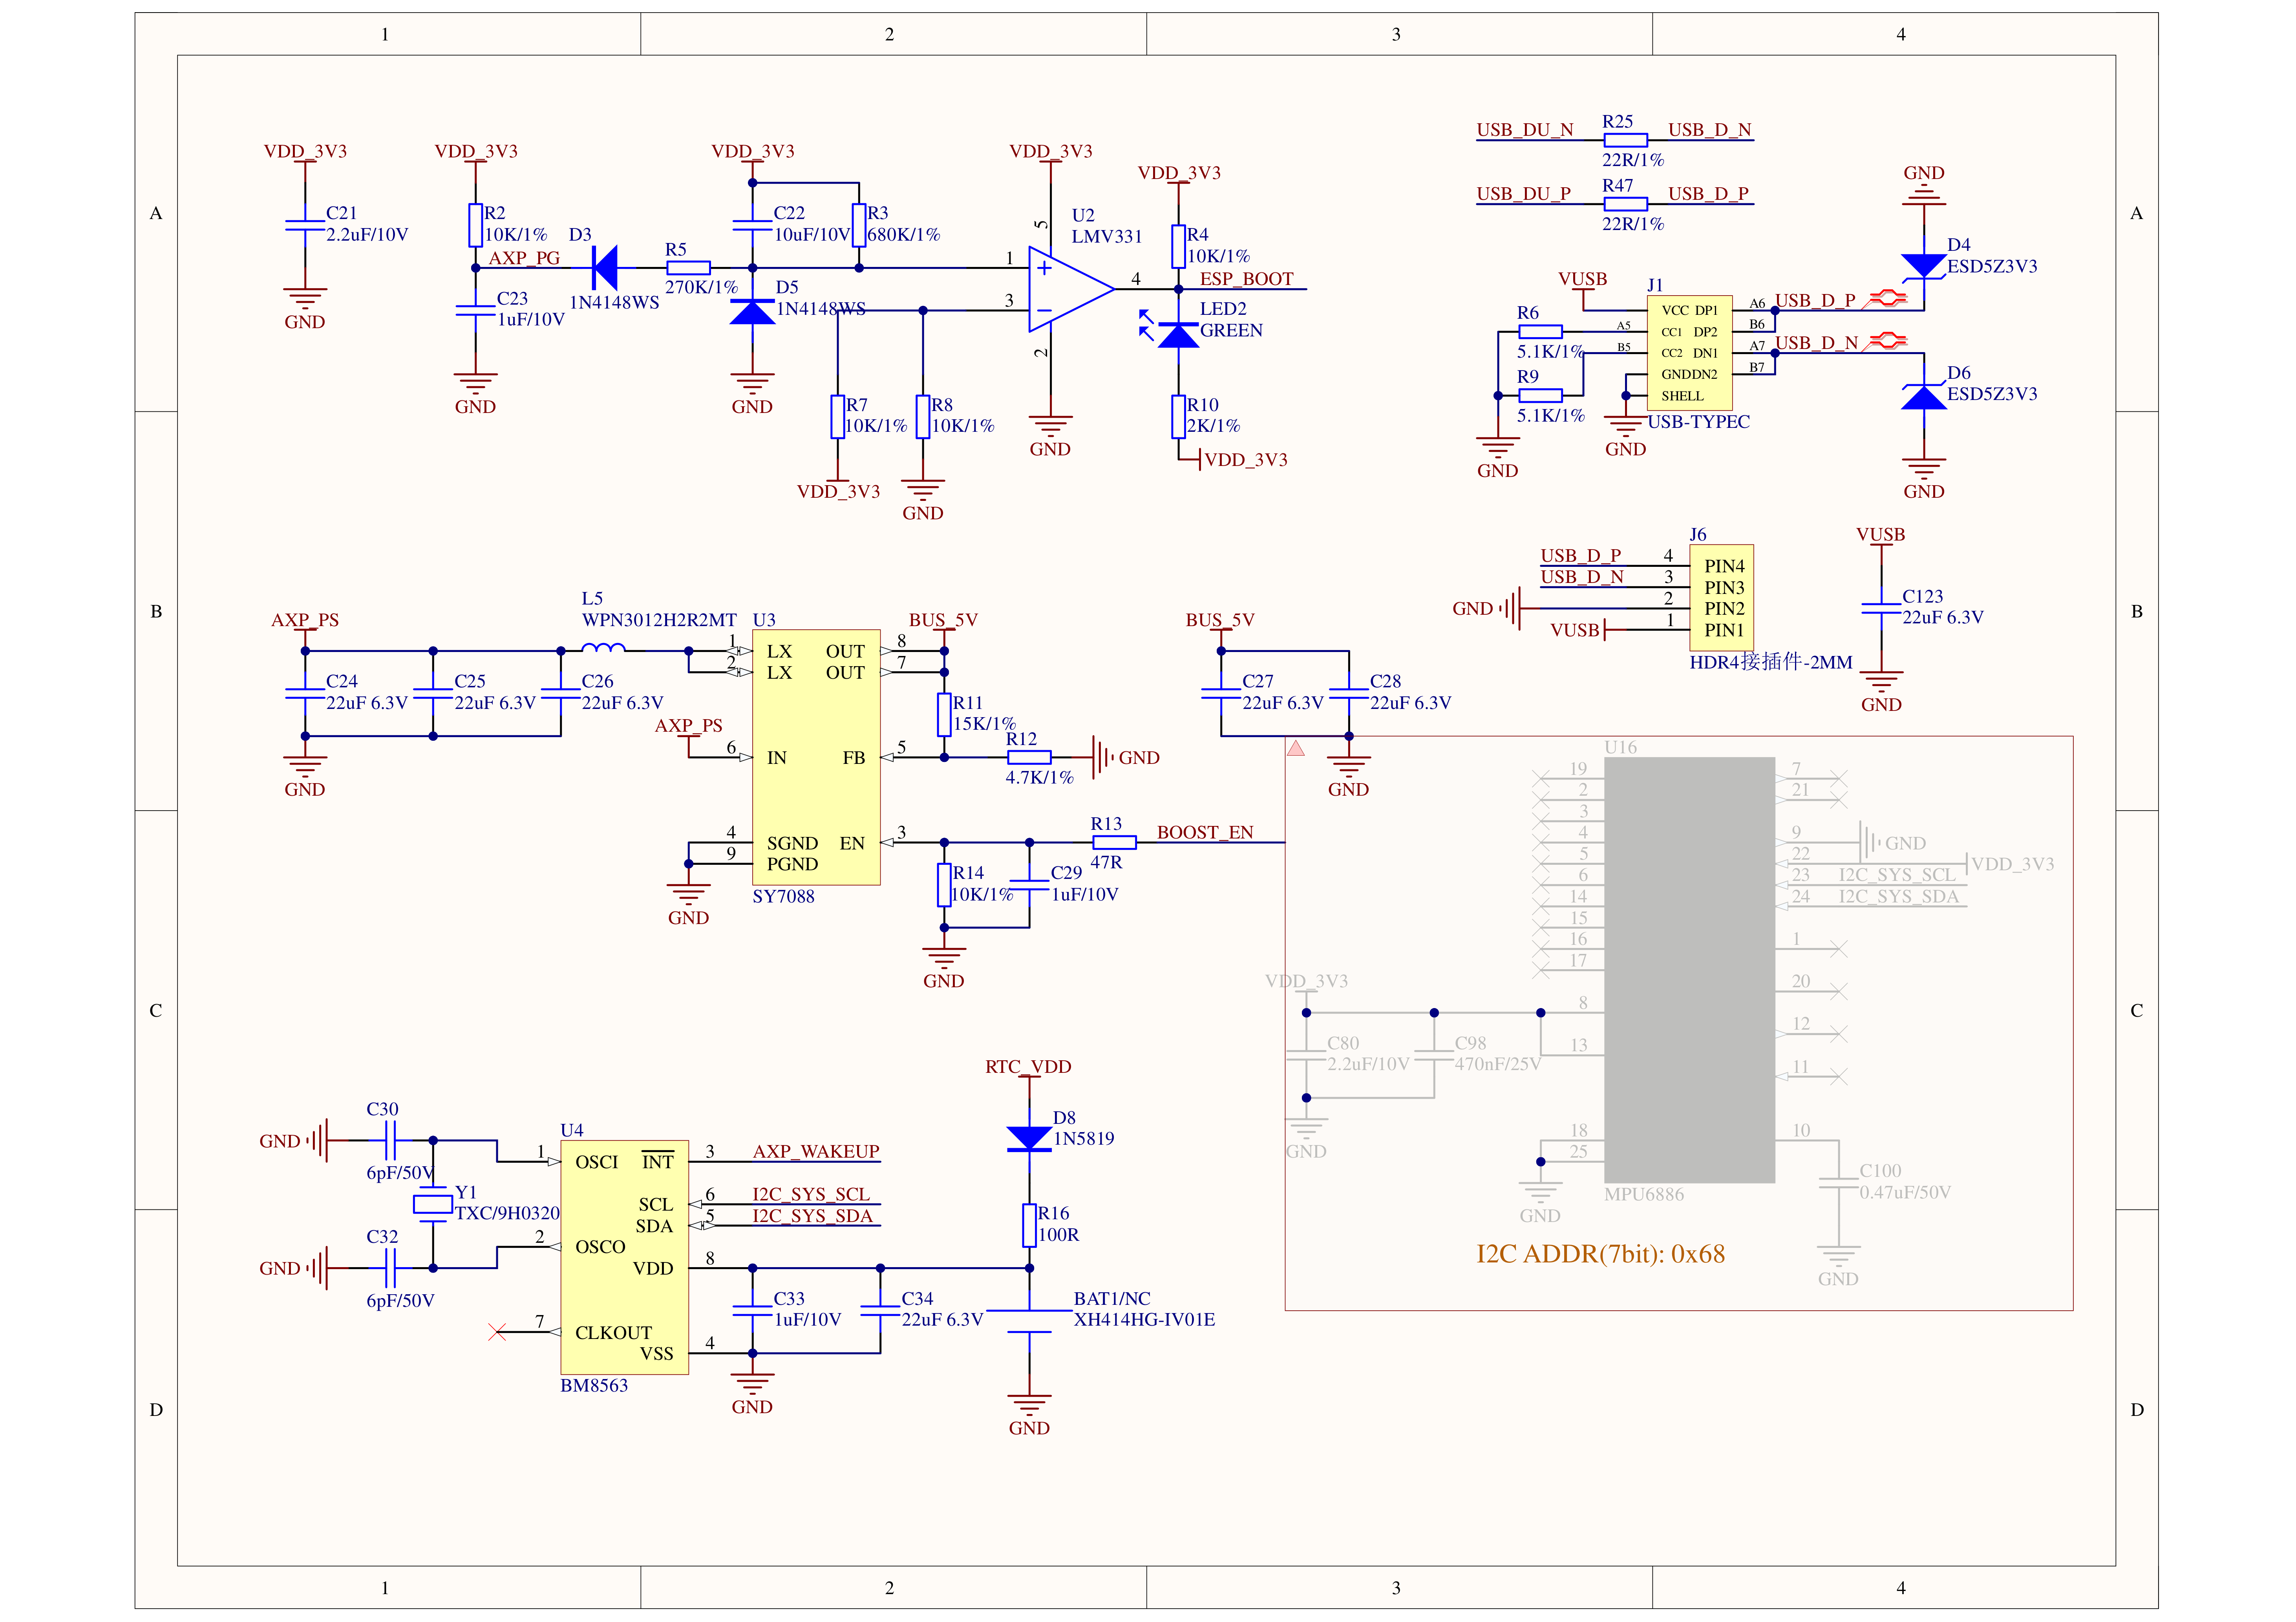Click the greyed-out U16 MPU6886 chip body
The image size is (2296, 1622).
[1689, 970]
